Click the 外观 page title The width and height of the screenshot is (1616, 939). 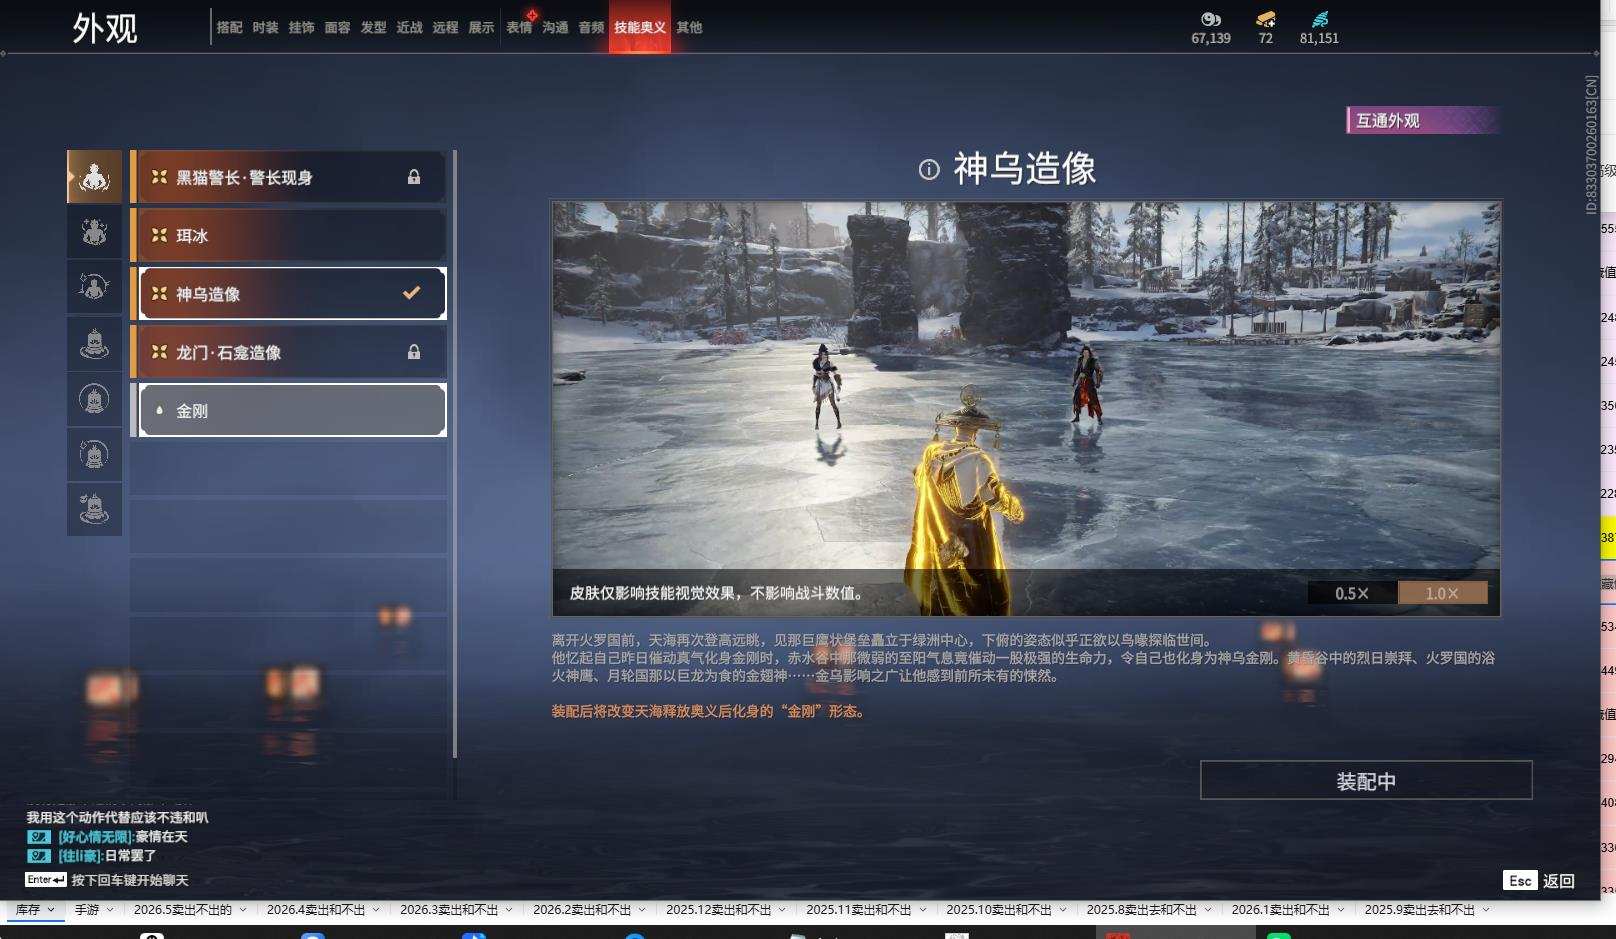(x=105, y=28)
